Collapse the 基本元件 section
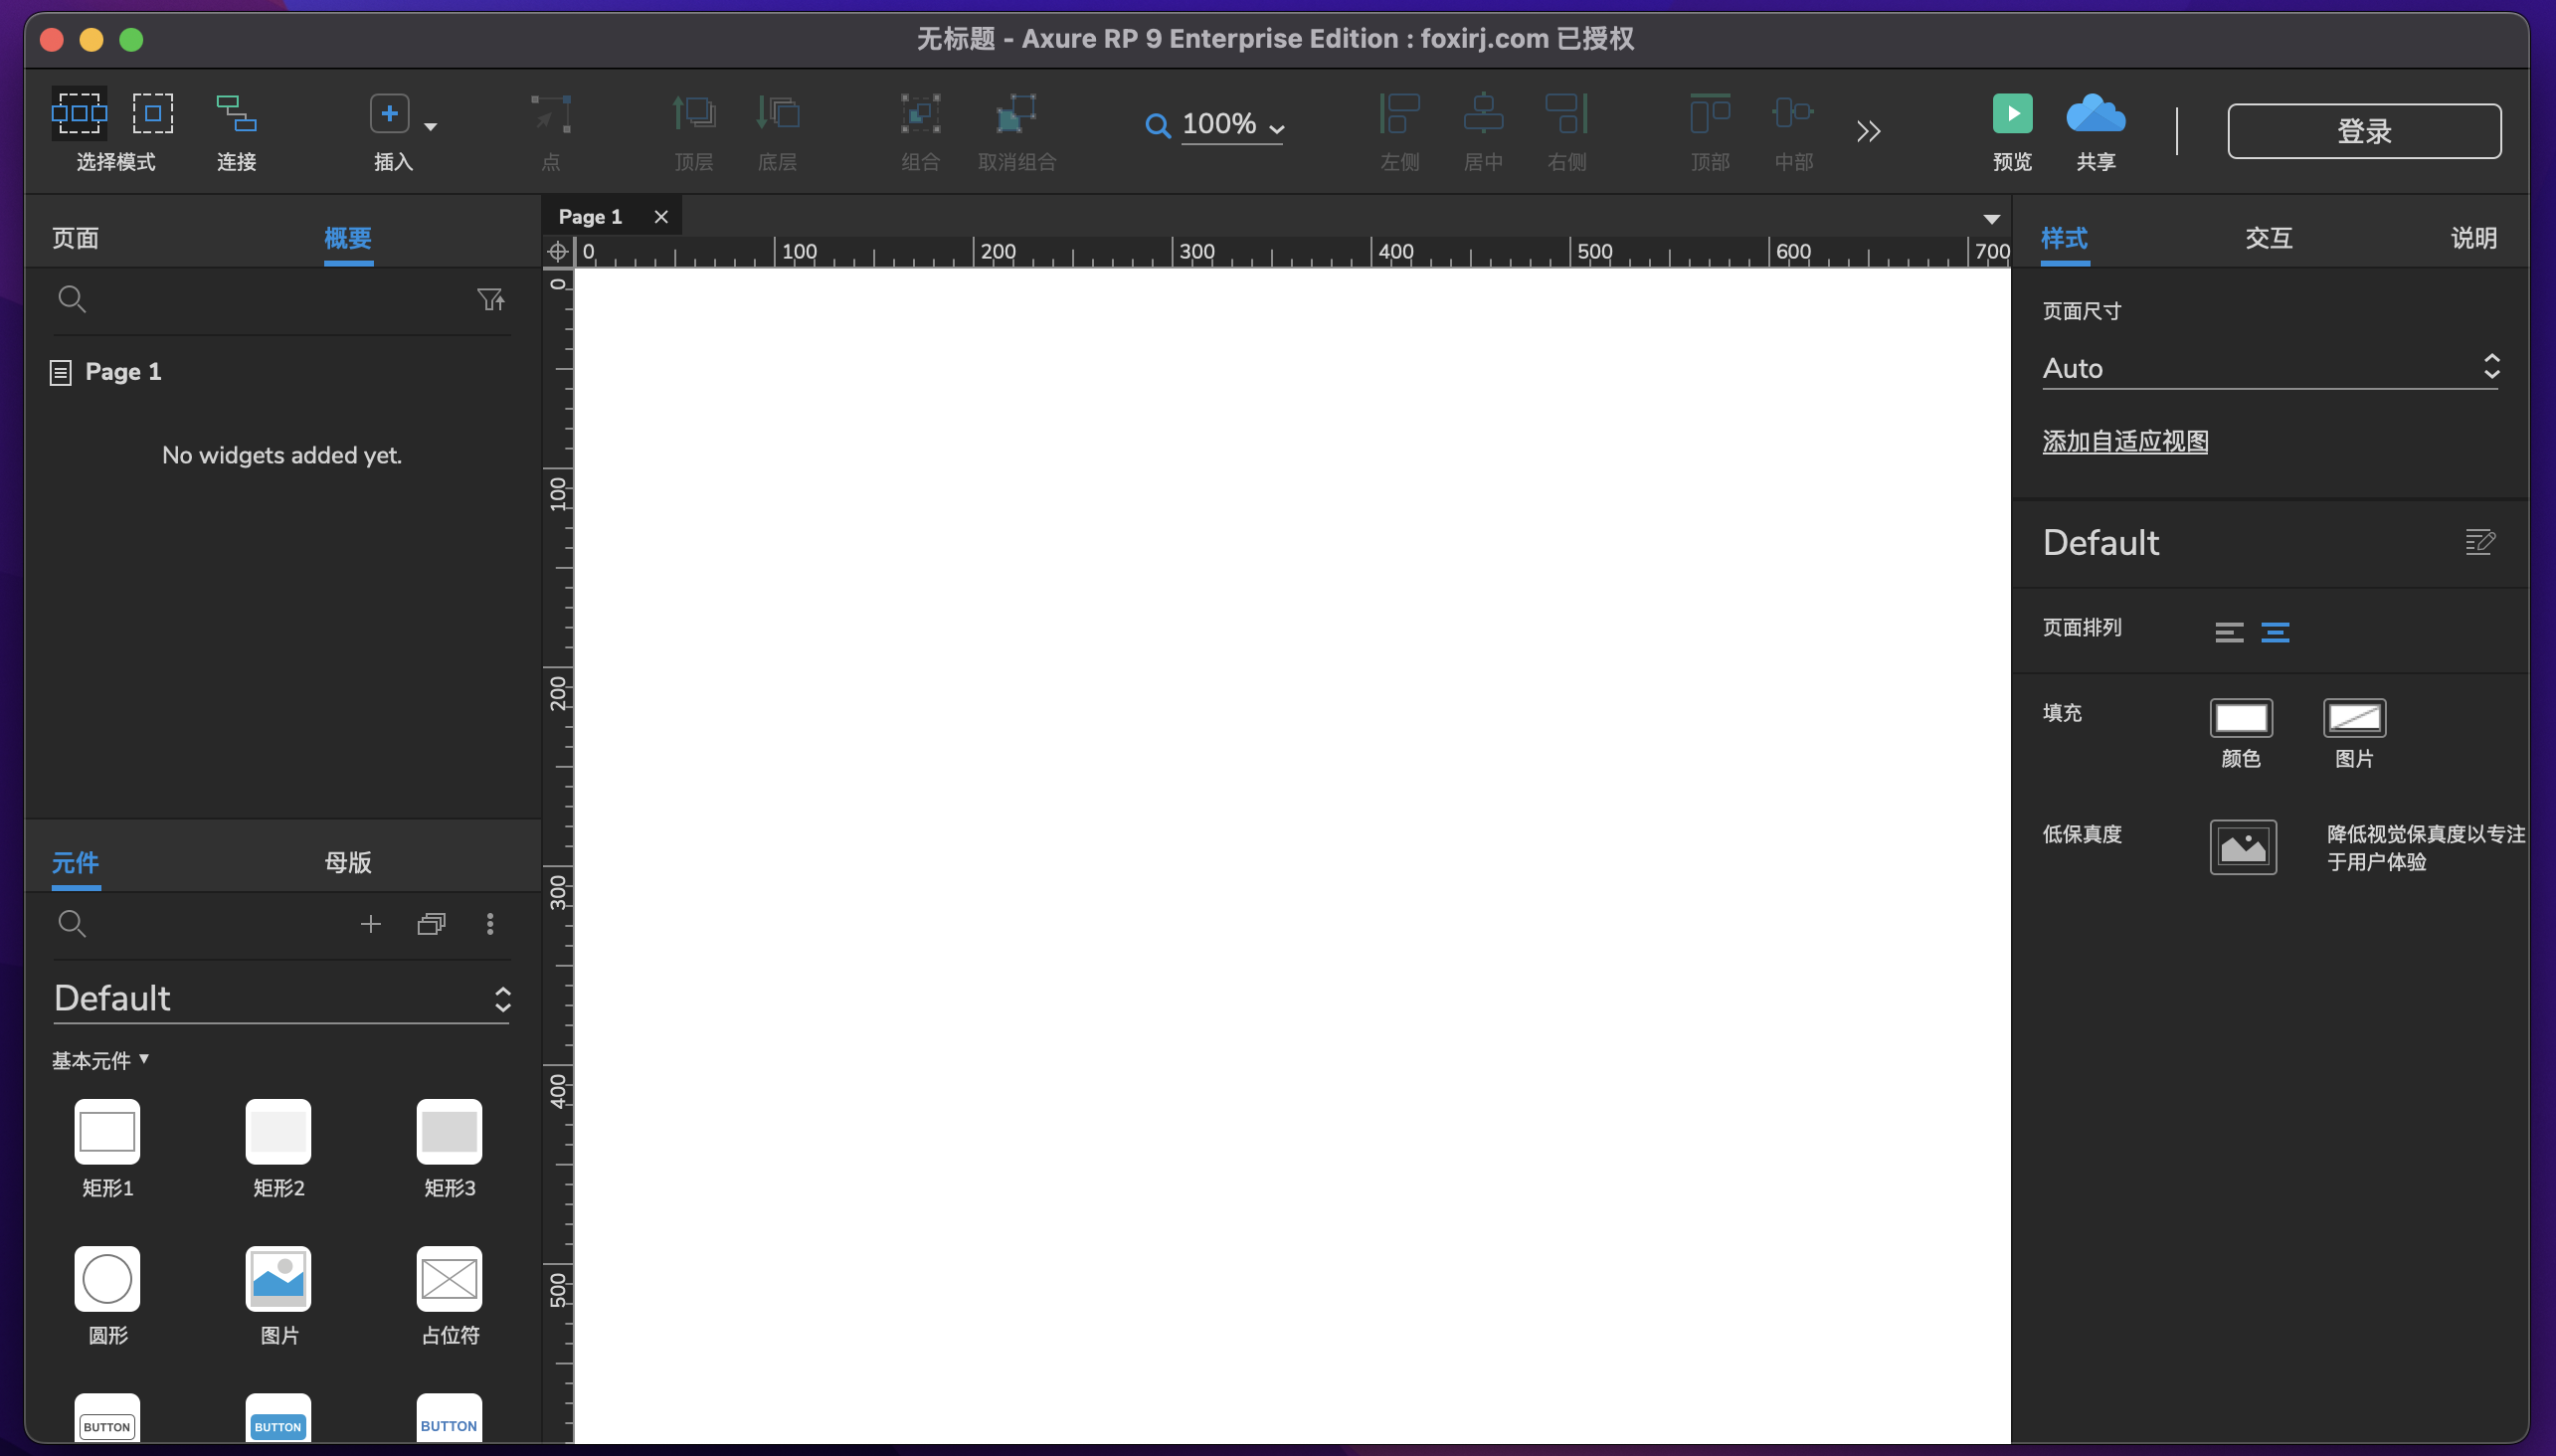2556x1456 pixels. tap(146, 1060)
